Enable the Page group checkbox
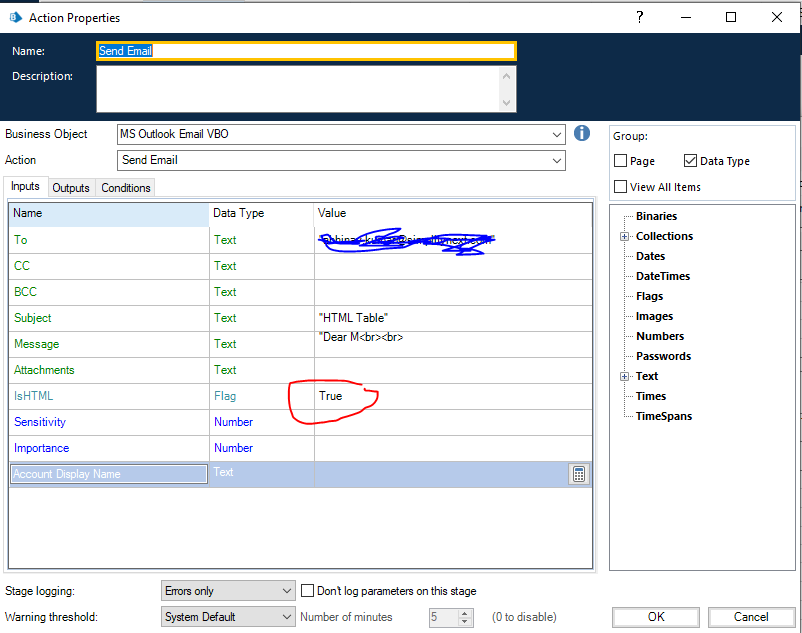The width and height of the screenshot is (802, 633). (620, 161)
